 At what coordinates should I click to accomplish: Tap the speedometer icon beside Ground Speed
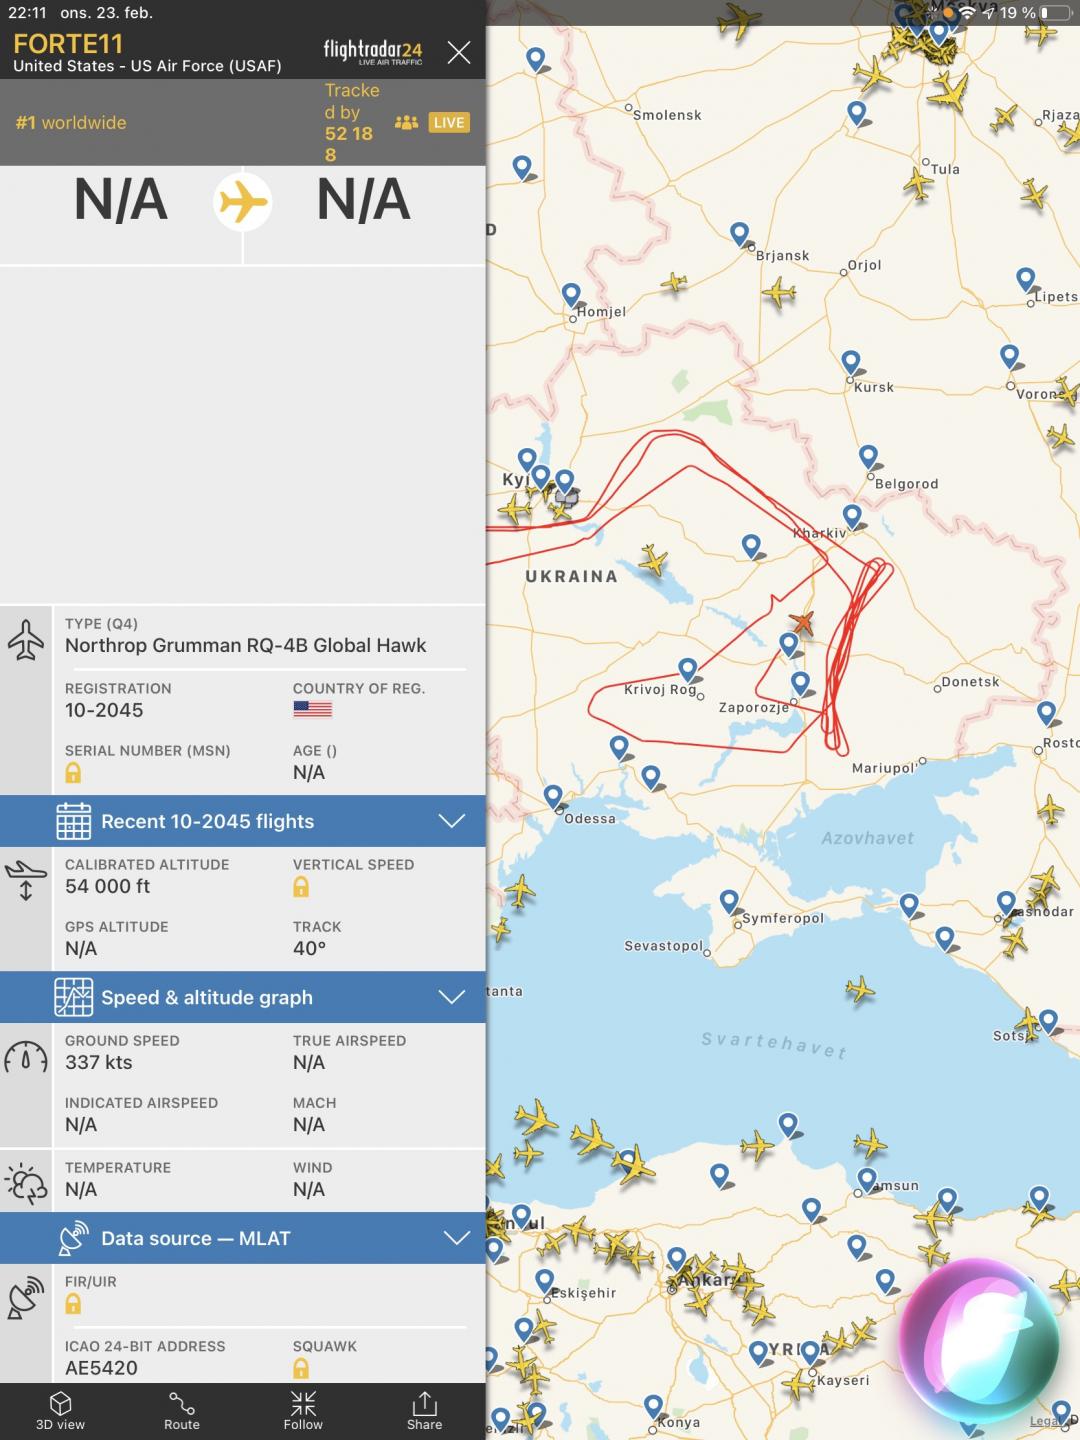26,1057
